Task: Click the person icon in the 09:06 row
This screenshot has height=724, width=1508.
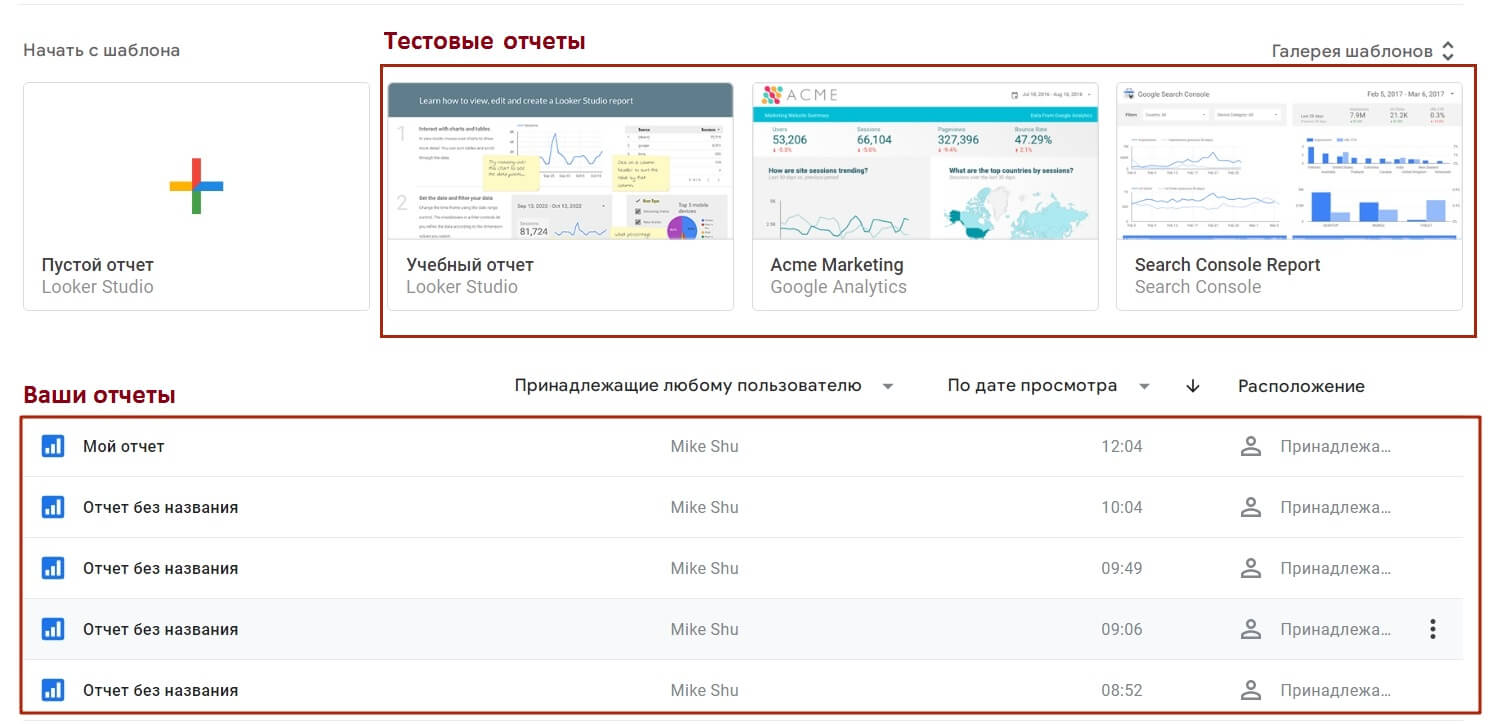Action: tap(1250, 629)
